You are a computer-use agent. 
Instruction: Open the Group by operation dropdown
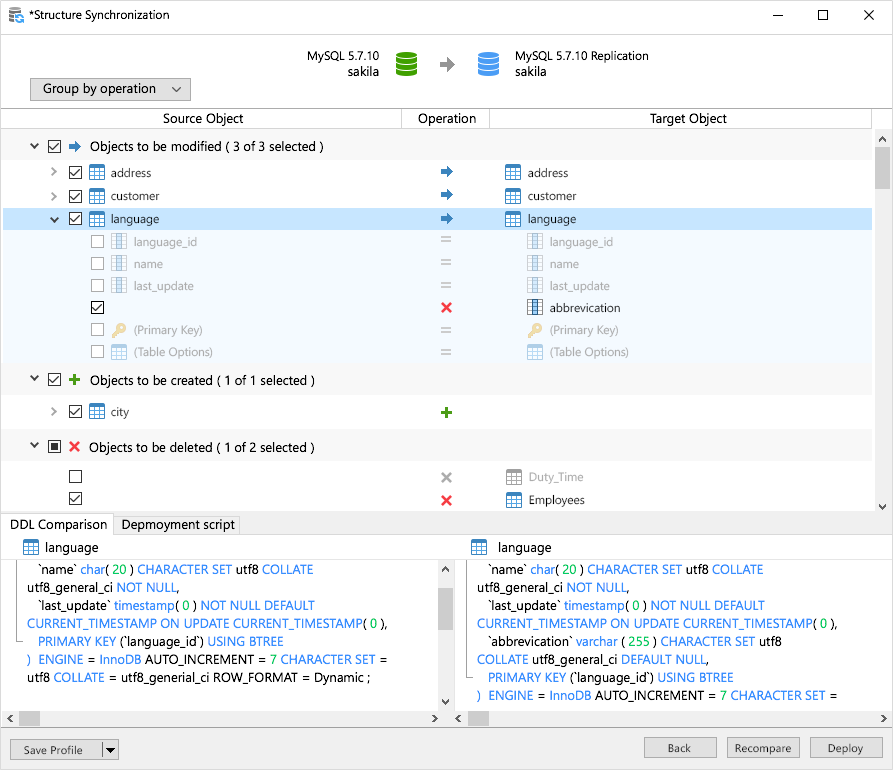coord(110,89)
